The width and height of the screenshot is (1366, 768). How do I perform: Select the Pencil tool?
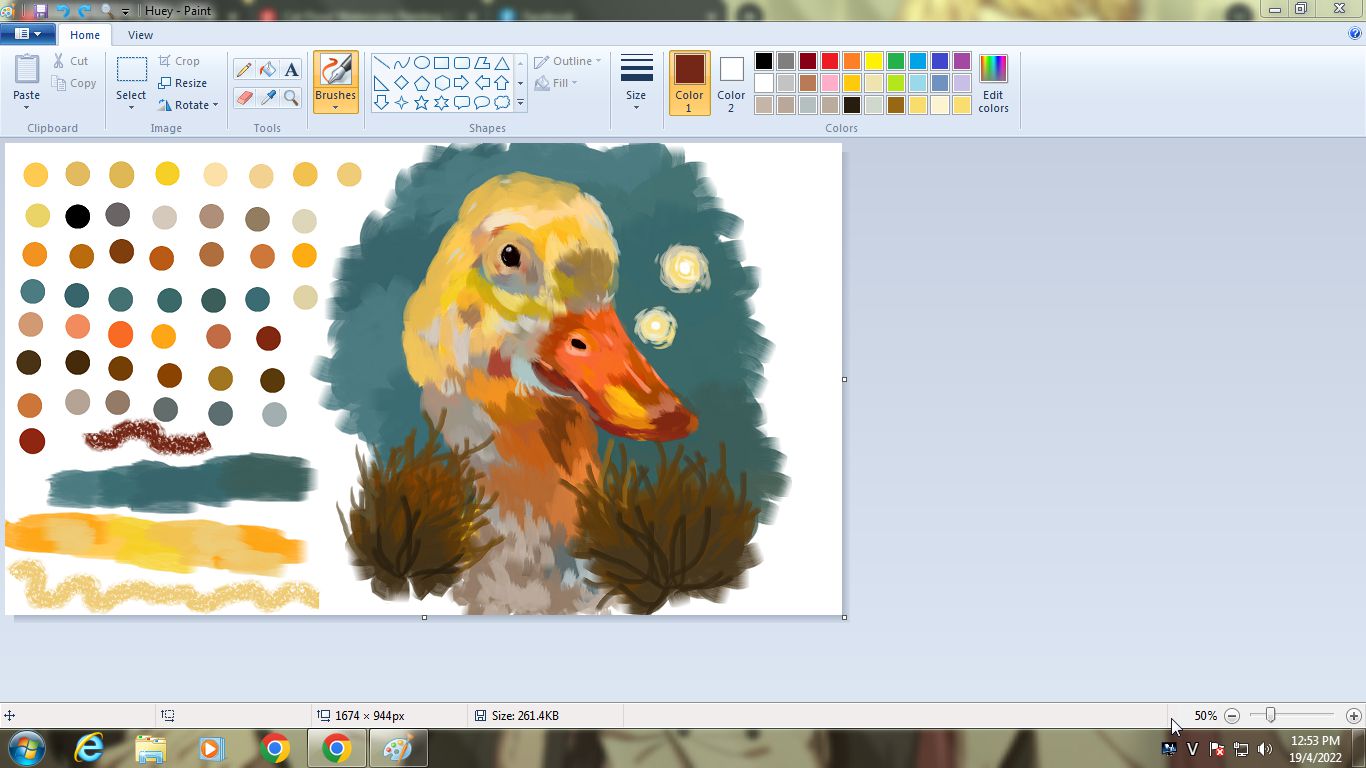coord(244,69)
